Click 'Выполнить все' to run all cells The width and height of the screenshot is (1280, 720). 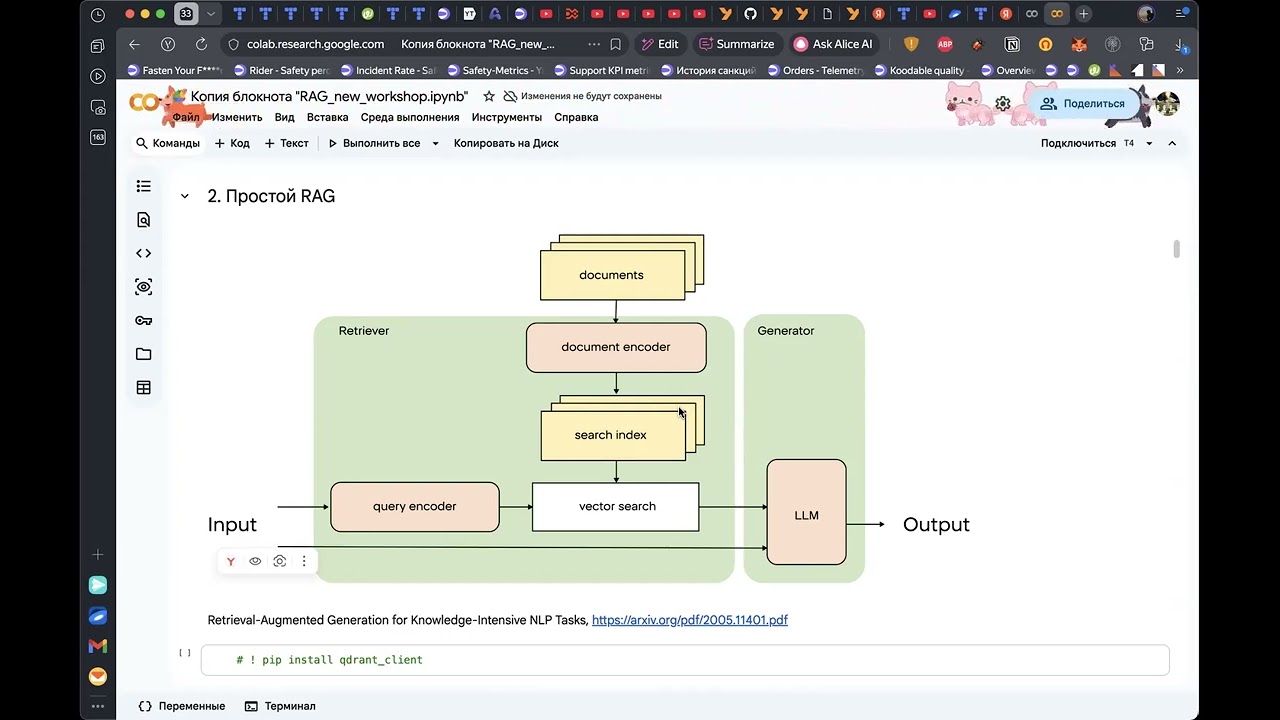tap(374, 143)
